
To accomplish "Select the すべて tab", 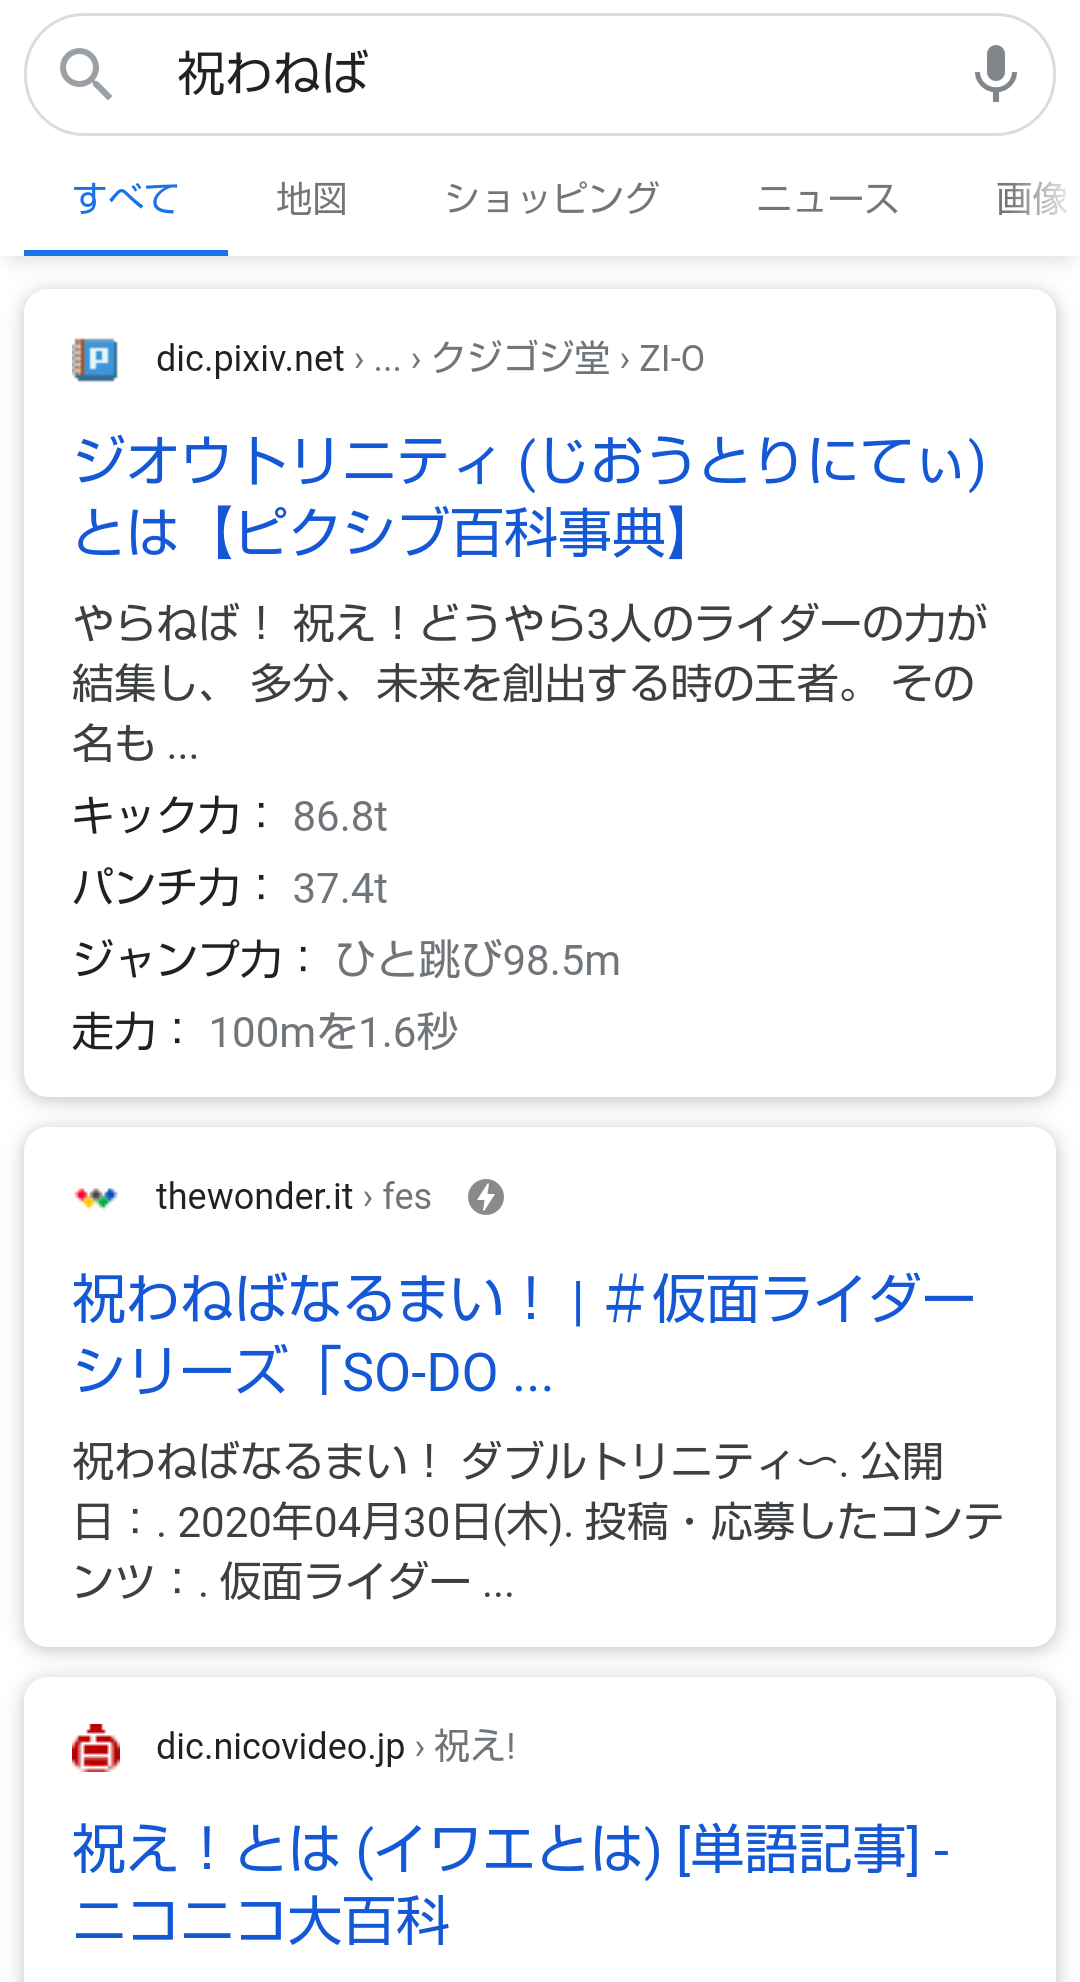I will point(126,199).
